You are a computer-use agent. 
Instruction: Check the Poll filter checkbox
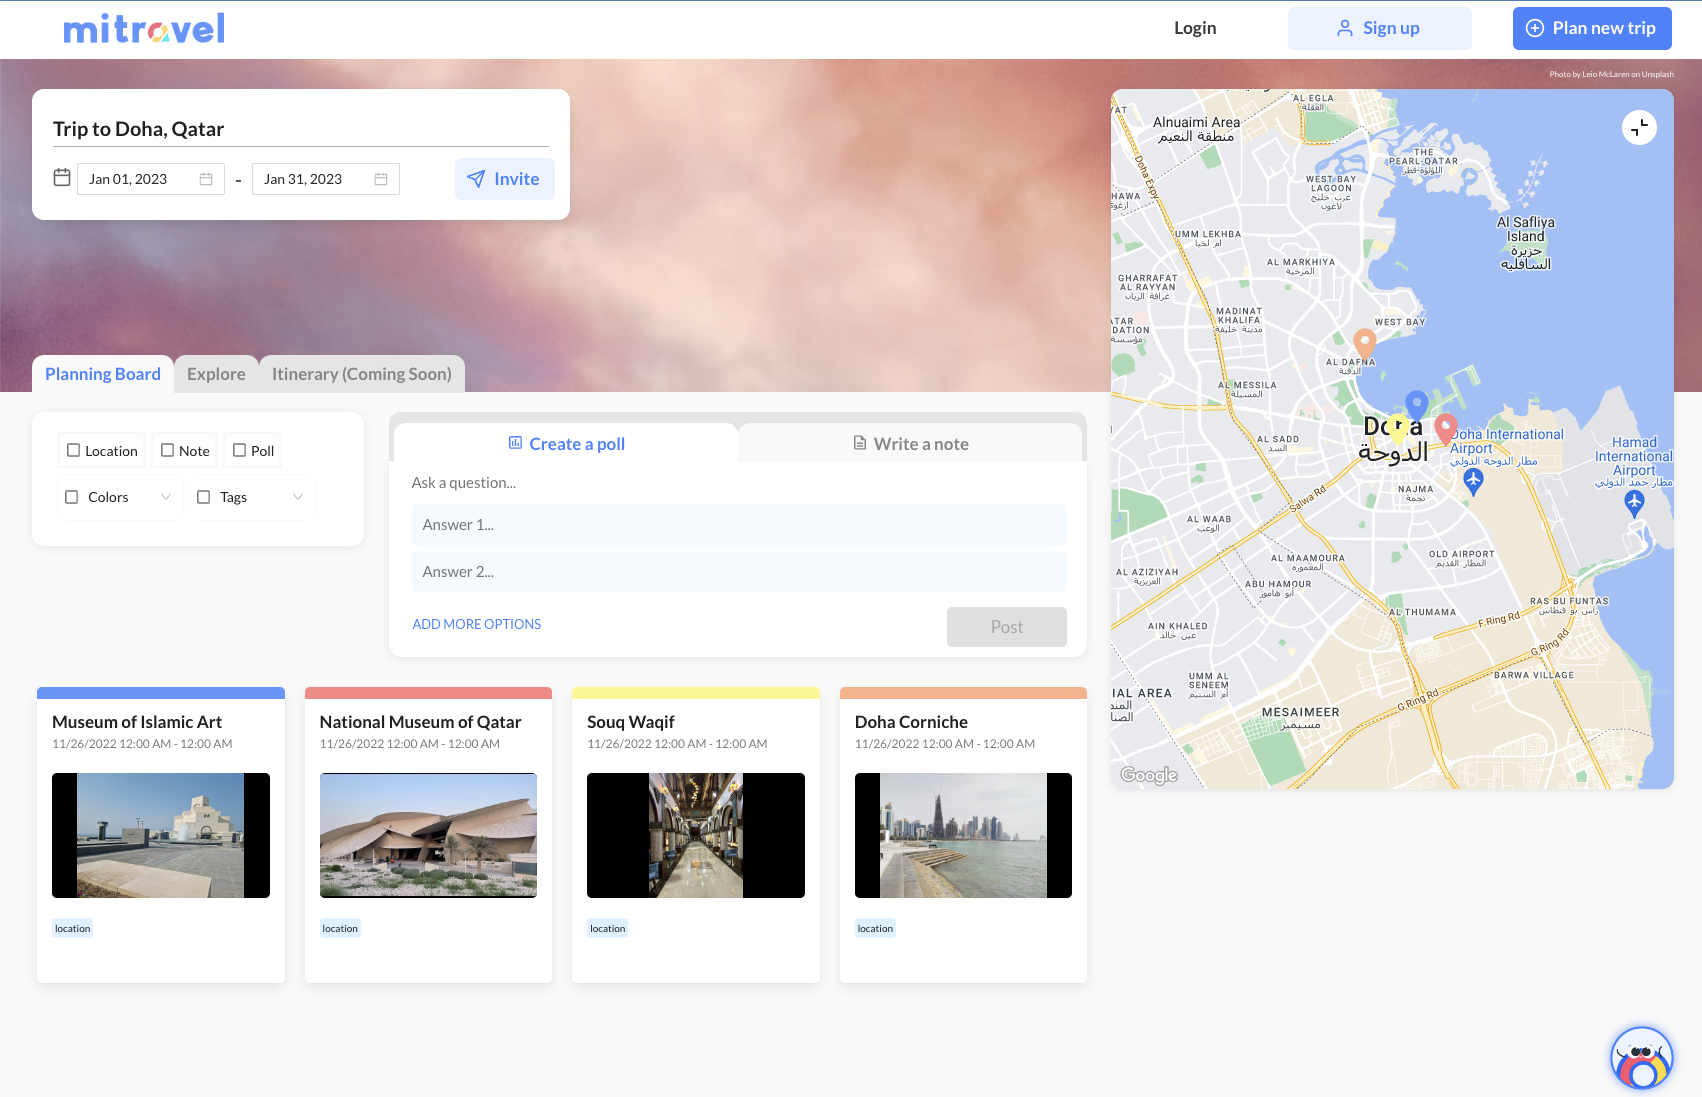(240, 451)
